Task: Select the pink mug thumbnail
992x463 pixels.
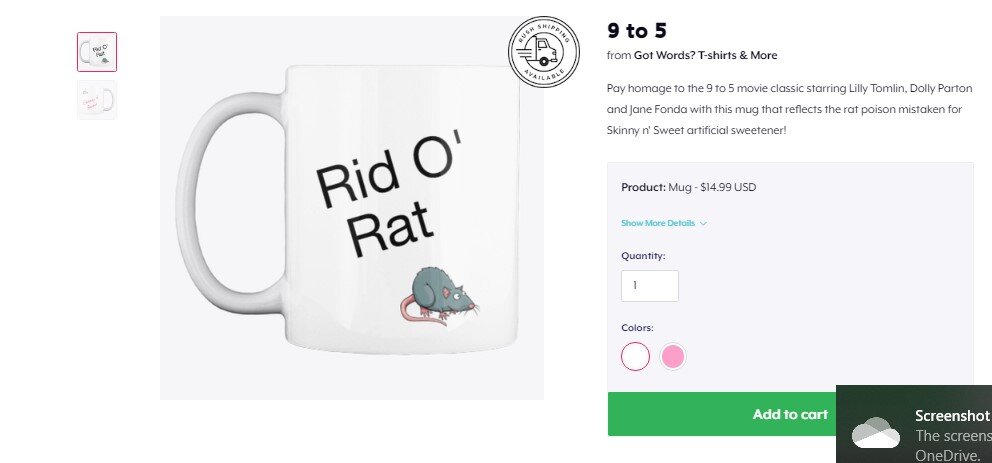Action: pos(97,100)
